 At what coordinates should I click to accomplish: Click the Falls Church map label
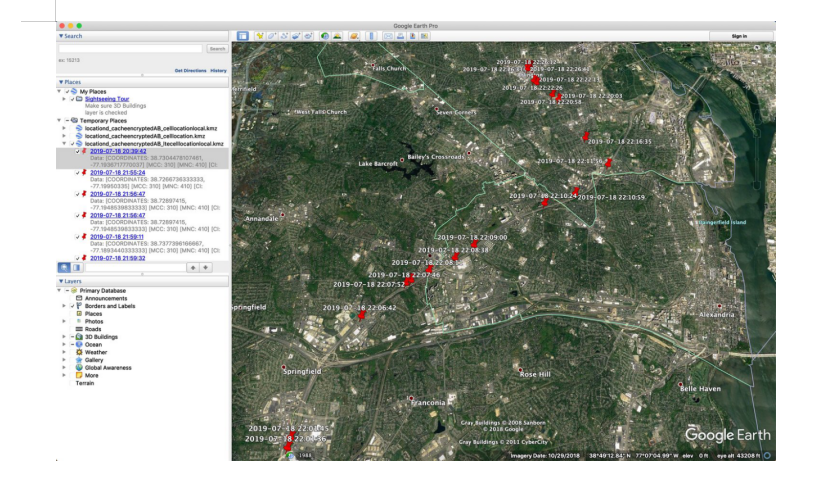click(x=389, y=68)
